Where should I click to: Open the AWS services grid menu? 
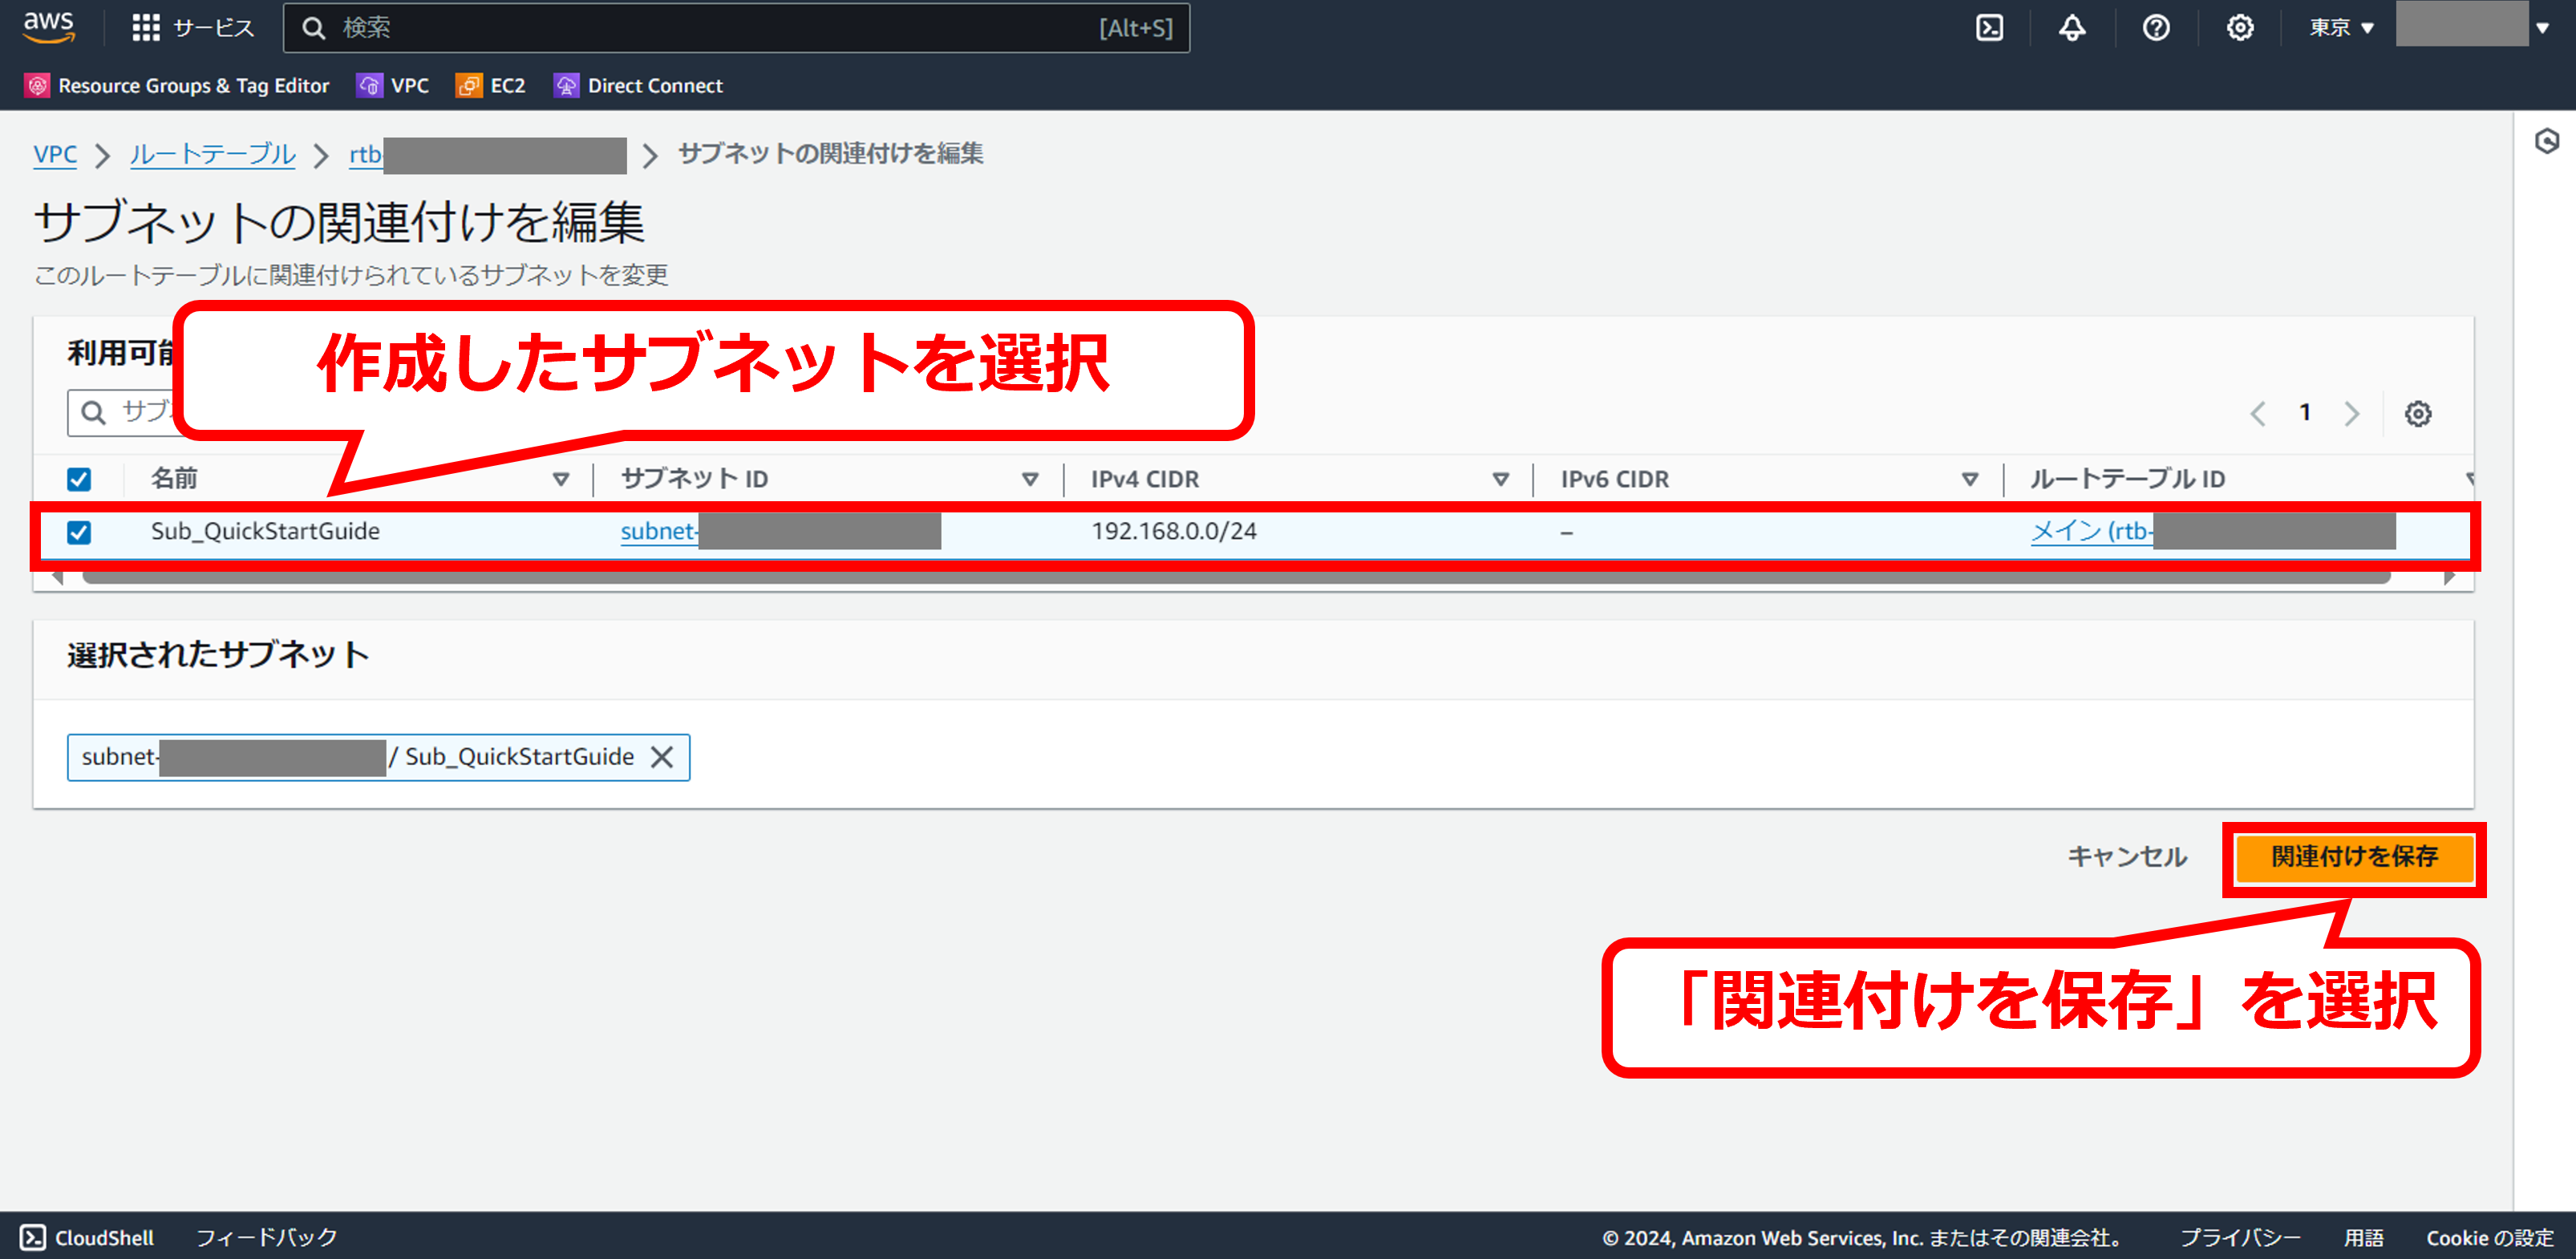click(146, 27)
